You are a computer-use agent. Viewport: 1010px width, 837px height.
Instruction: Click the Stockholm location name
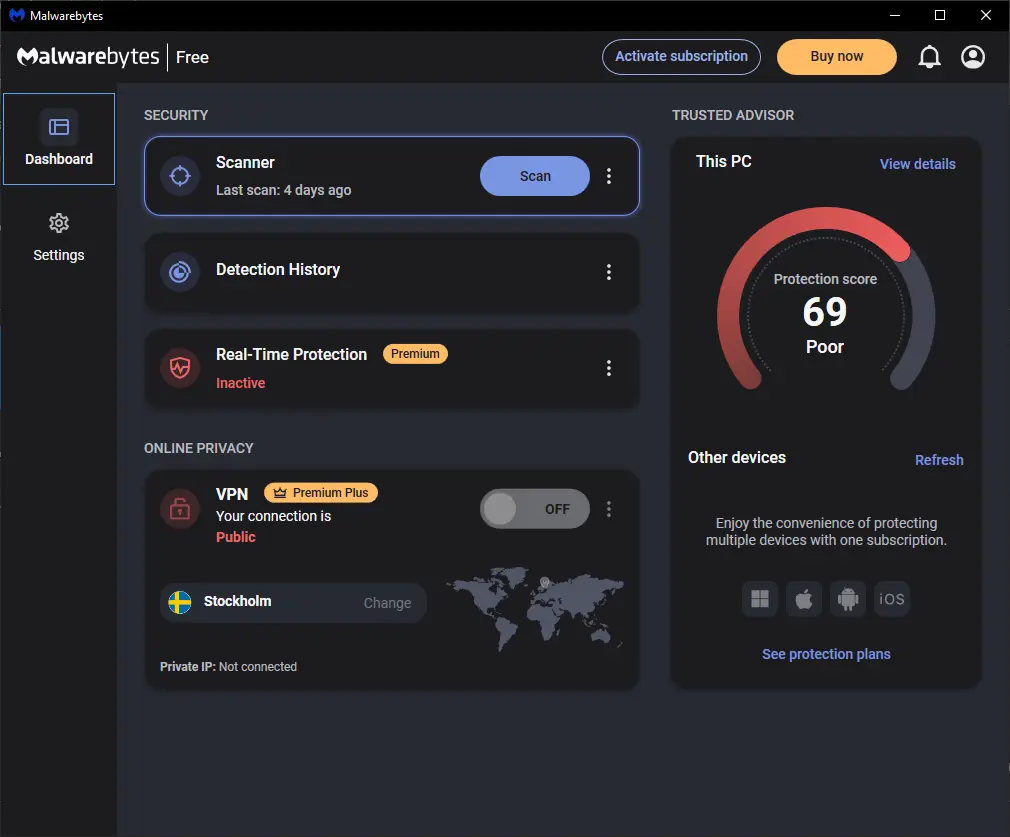pyautogui.click(x=237, y=601)
